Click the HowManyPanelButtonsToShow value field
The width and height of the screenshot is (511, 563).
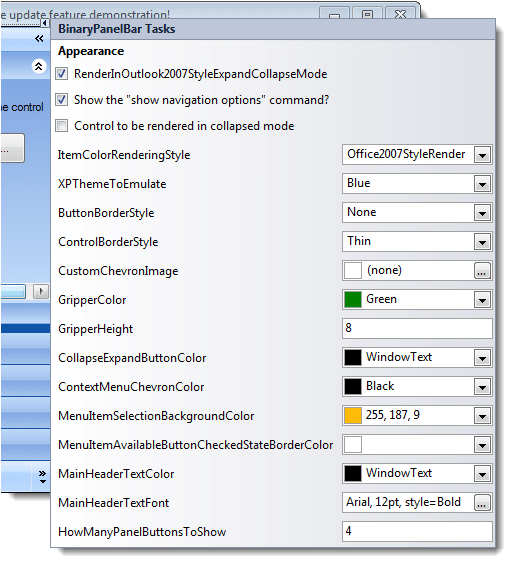tap(417, 532)
